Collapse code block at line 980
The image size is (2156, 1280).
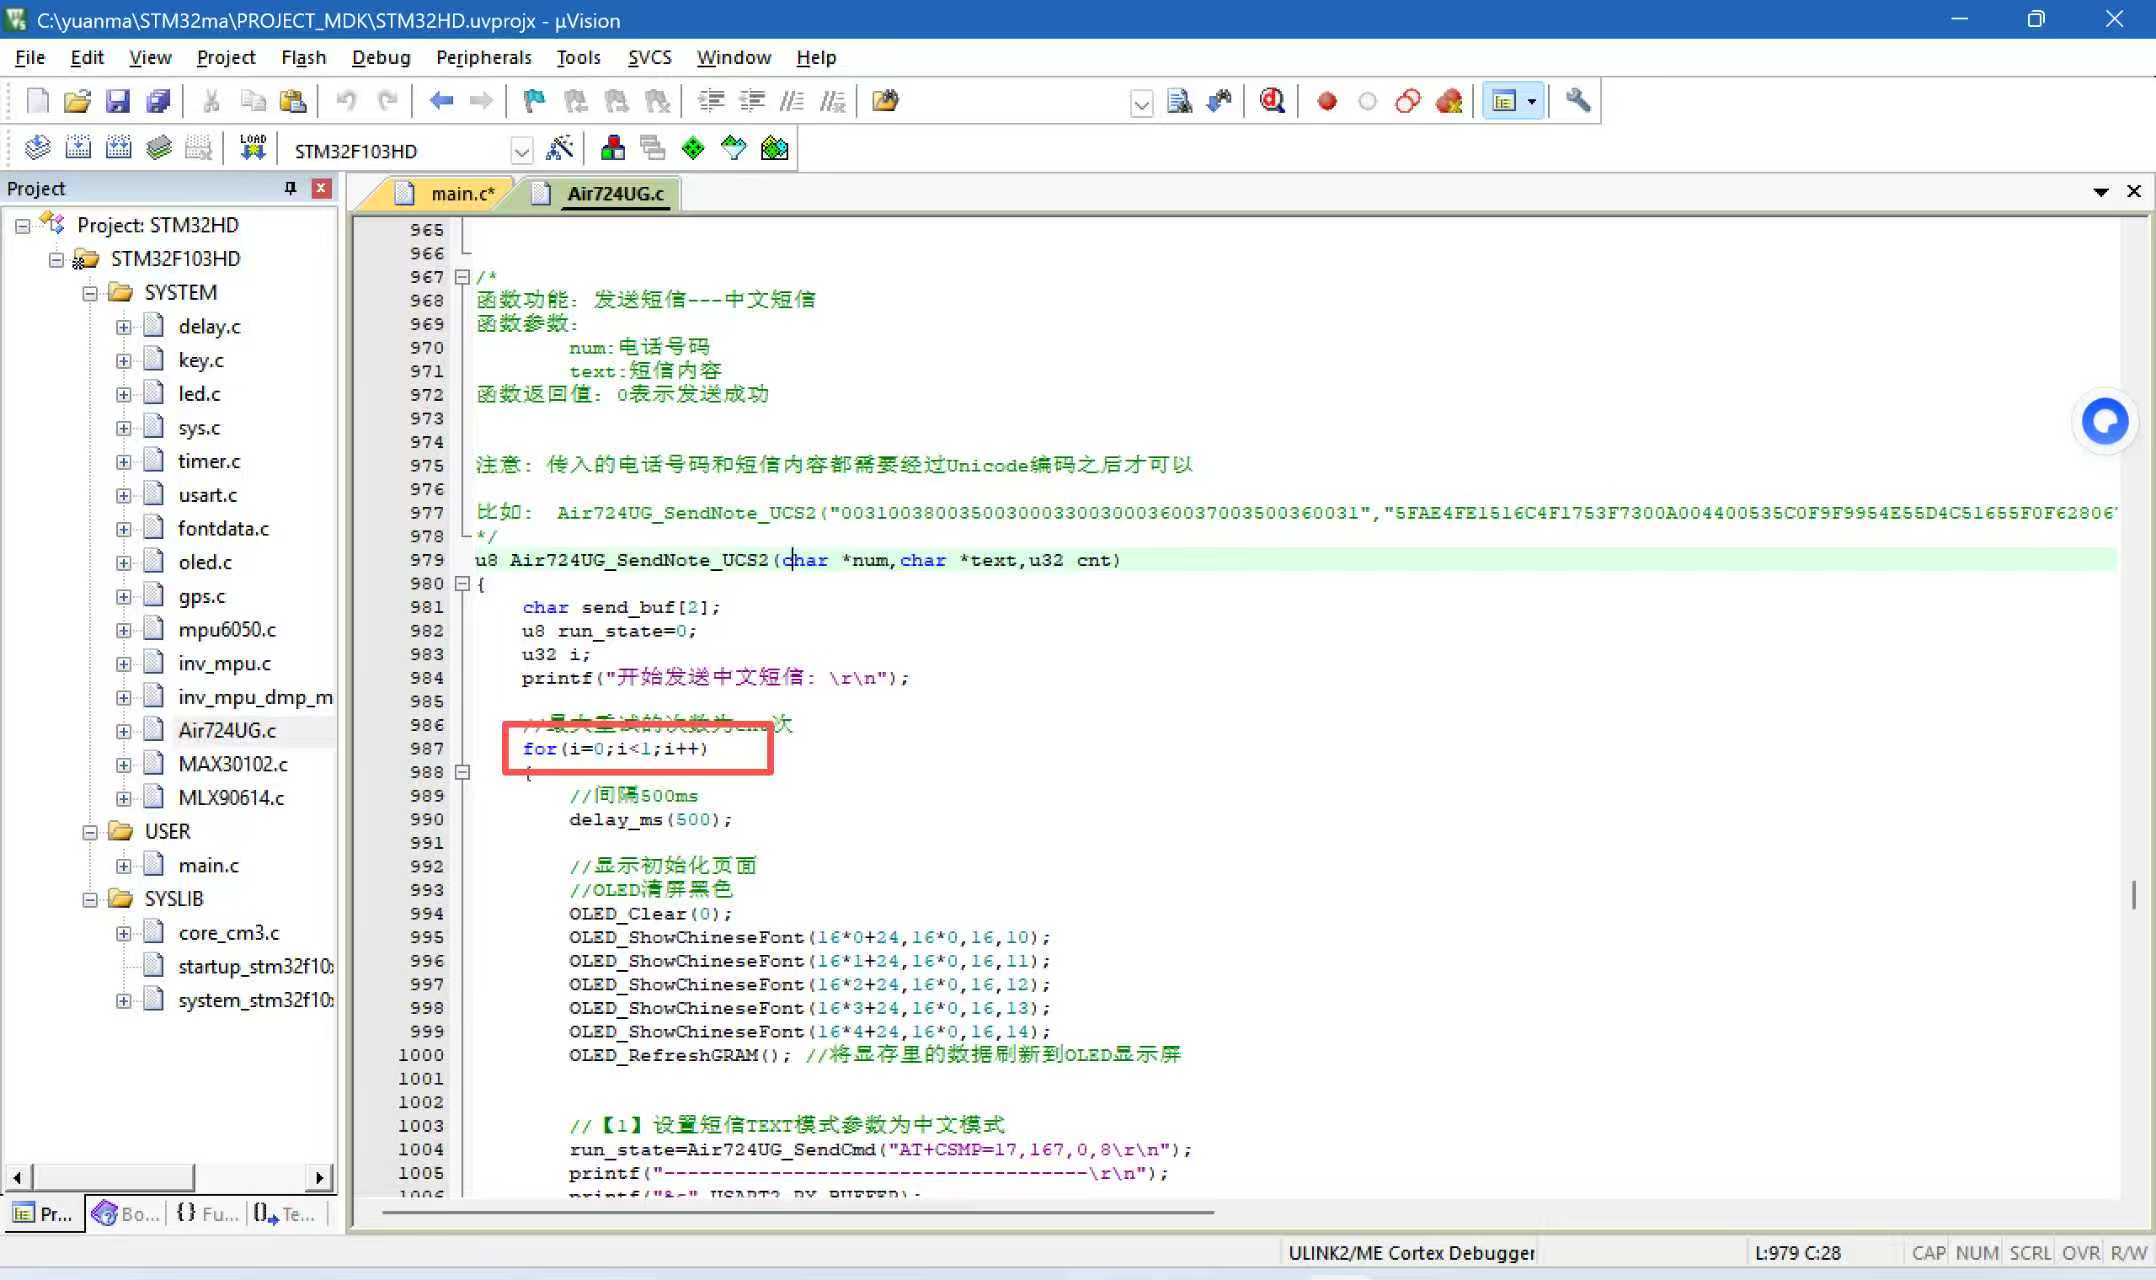coord(462,584)
